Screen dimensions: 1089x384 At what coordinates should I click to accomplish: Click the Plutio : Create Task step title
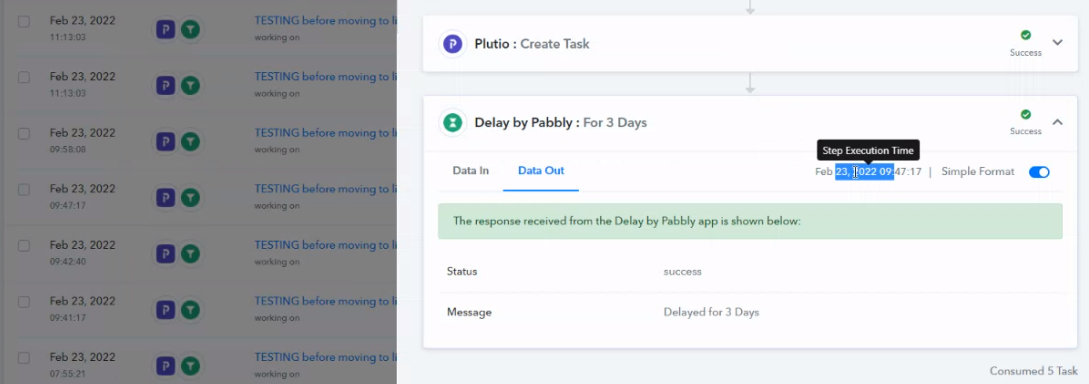click(532, 44)
